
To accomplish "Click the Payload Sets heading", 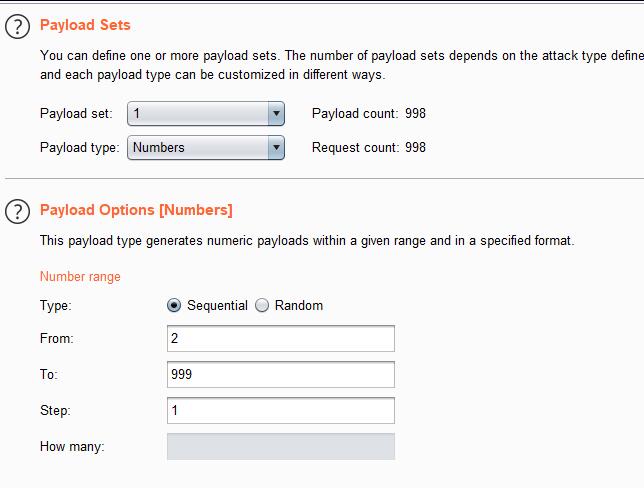I will (x=85, y=25).
